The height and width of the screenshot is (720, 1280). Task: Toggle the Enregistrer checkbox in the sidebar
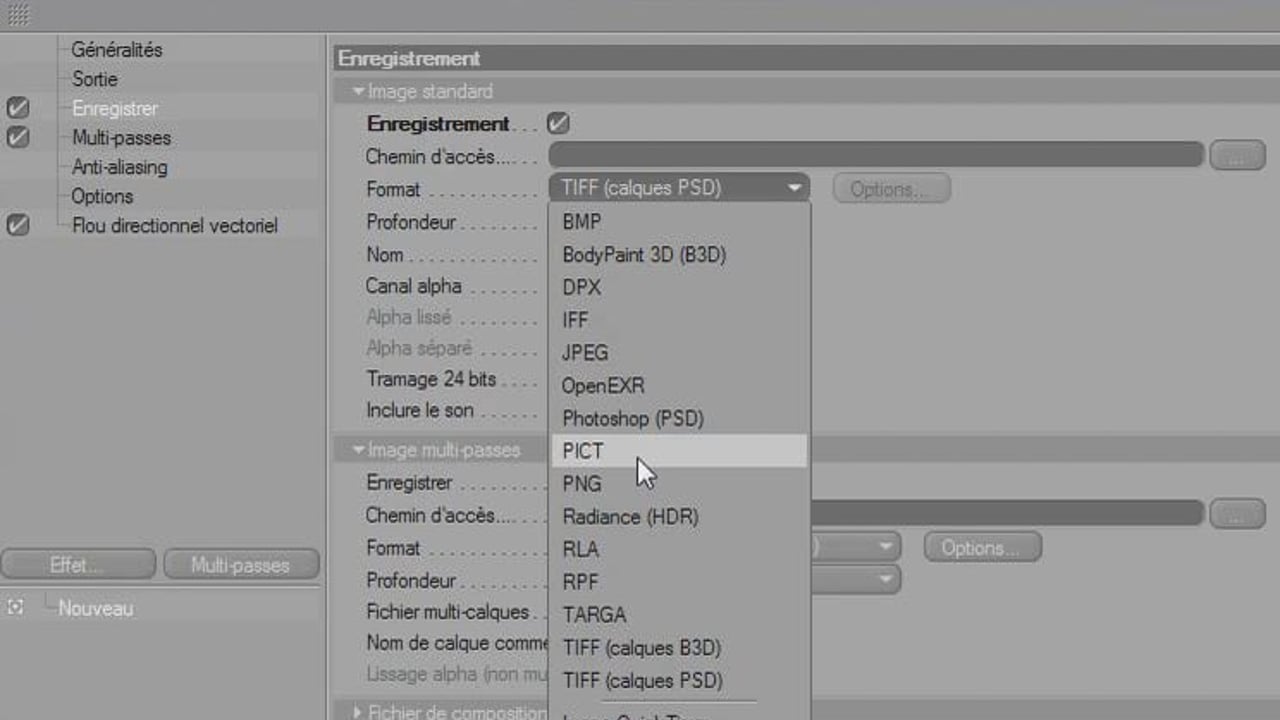point(17,107)
